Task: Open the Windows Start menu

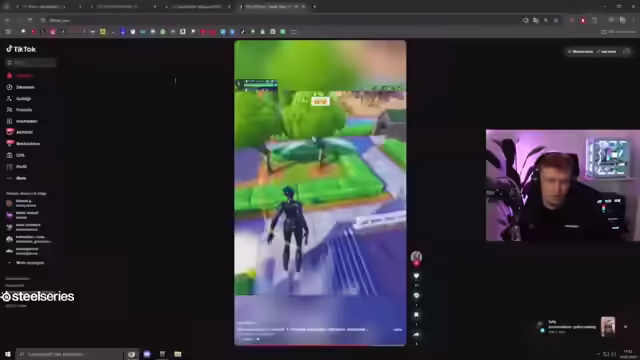Action: [7, 354]
